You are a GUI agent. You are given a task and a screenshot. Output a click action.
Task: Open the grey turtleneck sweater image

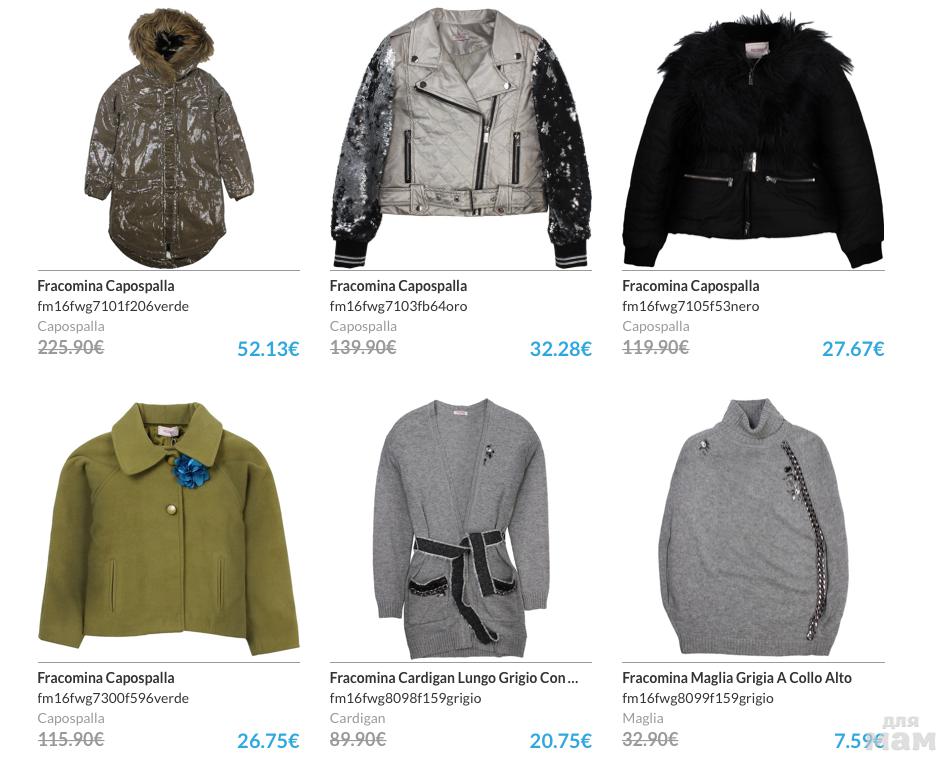pos(753,528)
